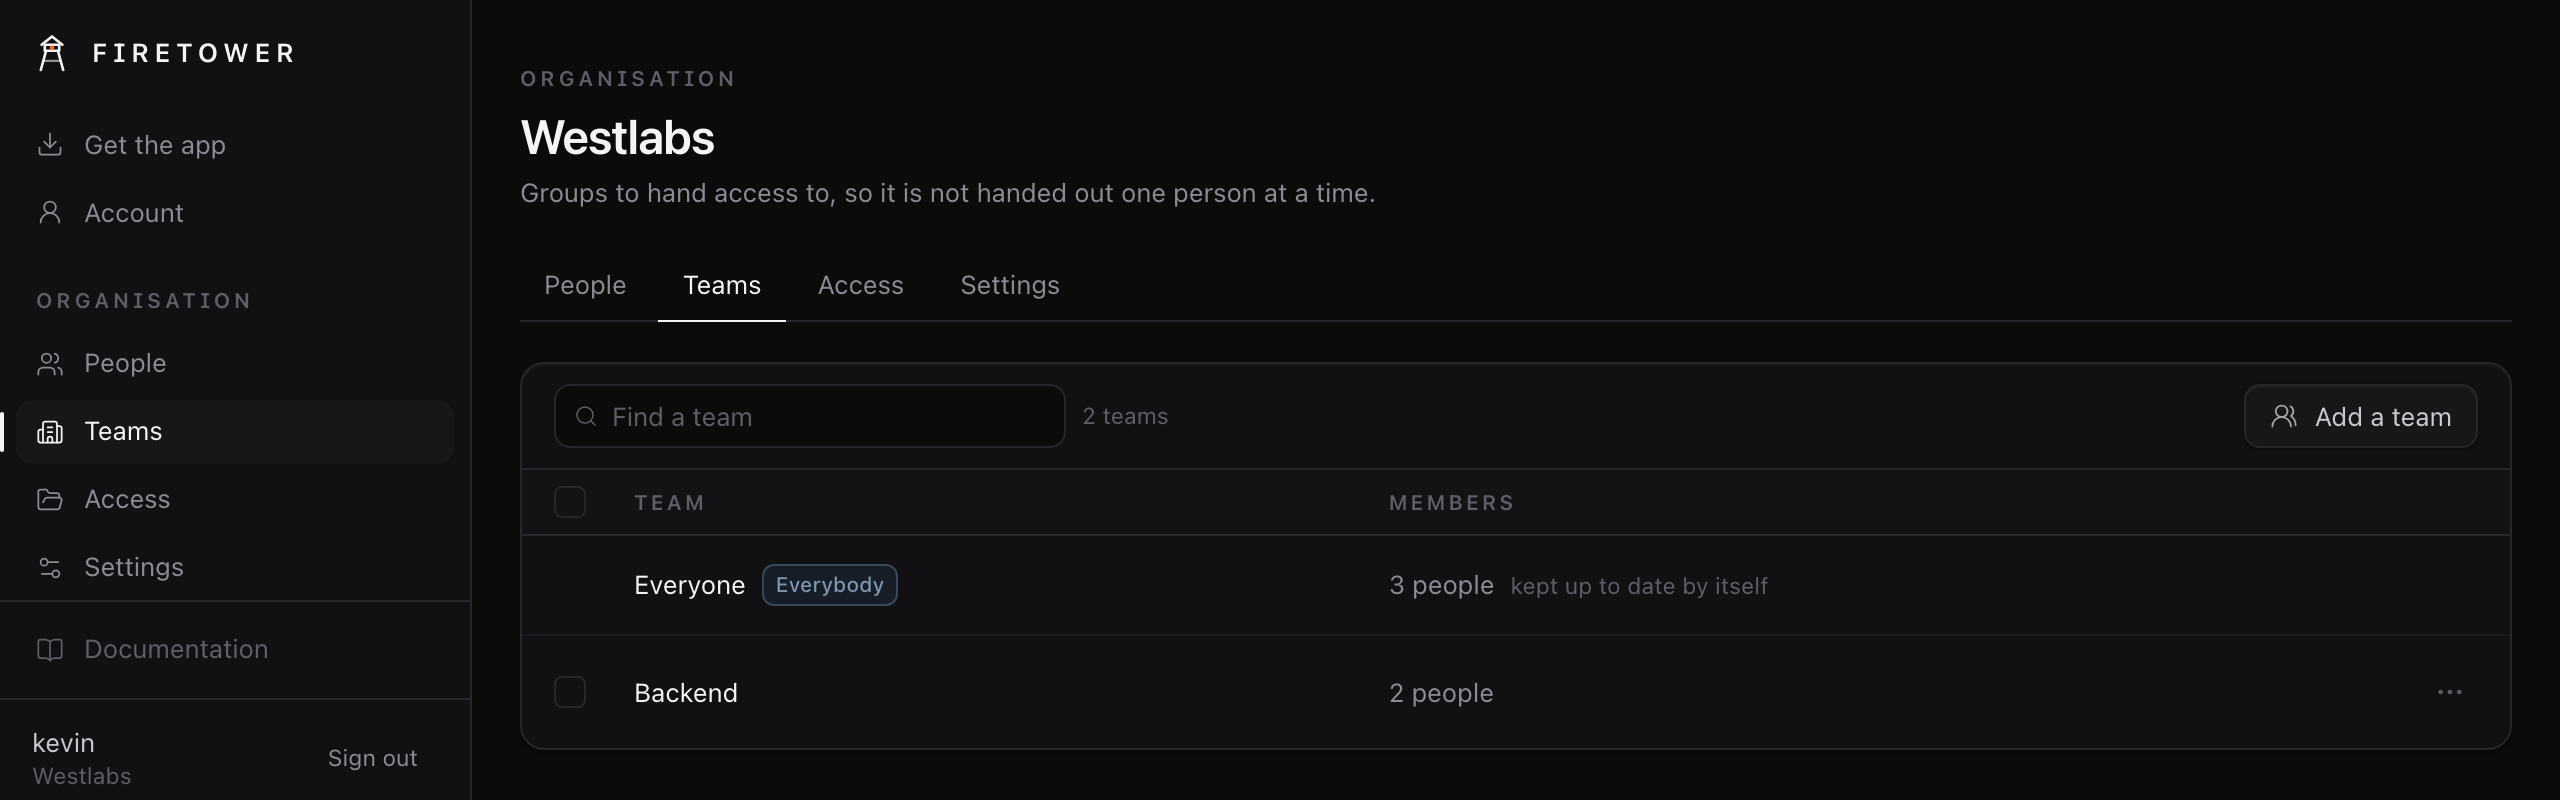Select the Teams tab

[722, 286]
